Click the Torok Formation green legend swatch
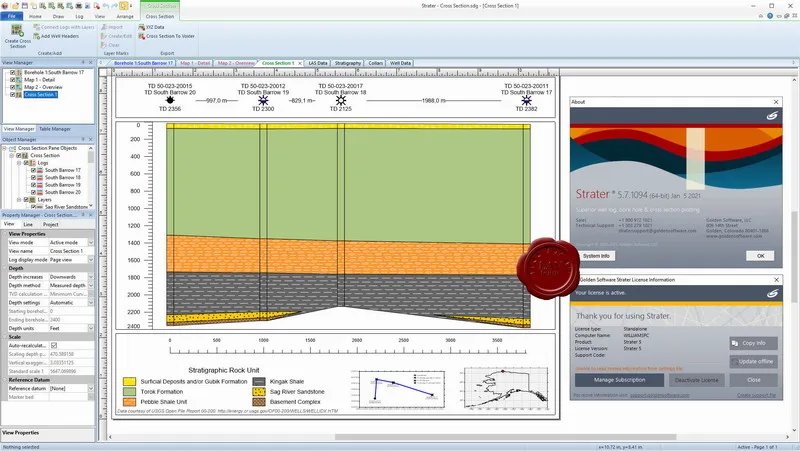This screenshot has height=451, width=800. pyautogui.click(x=130, y=392)
